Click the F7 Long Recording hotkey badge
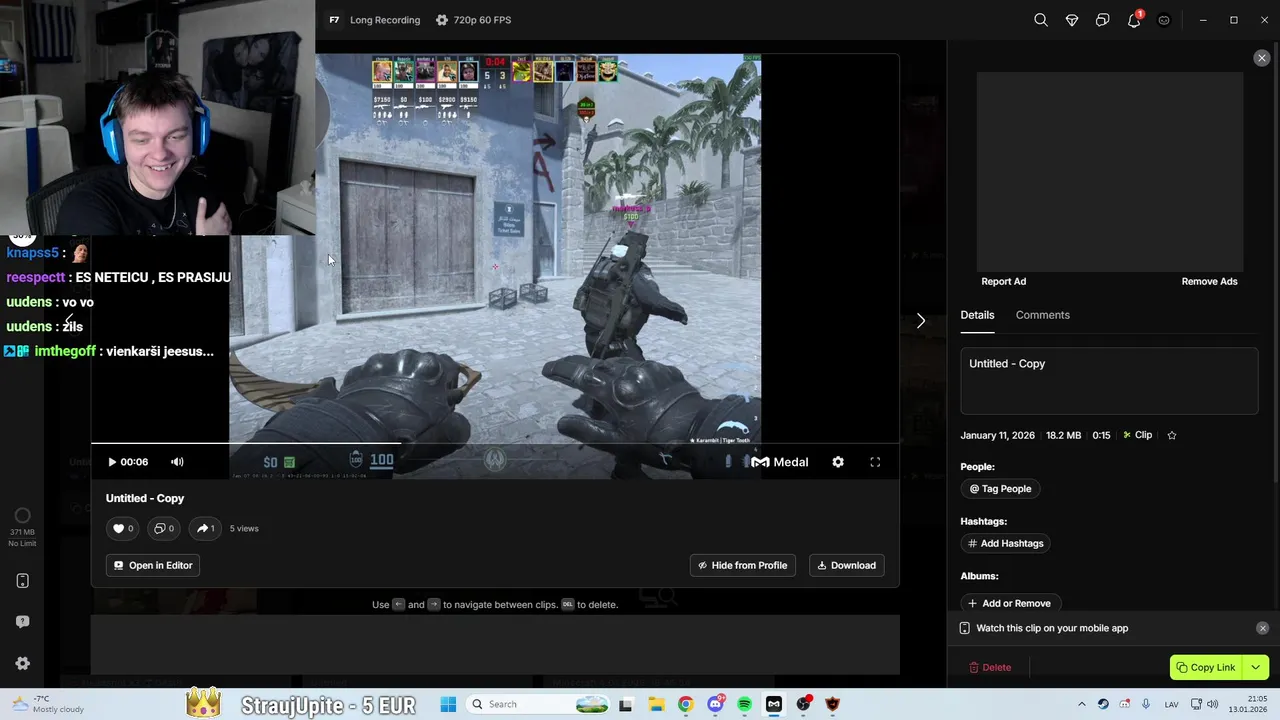Viewport: 1280px width, 720px height. [334, 20]
